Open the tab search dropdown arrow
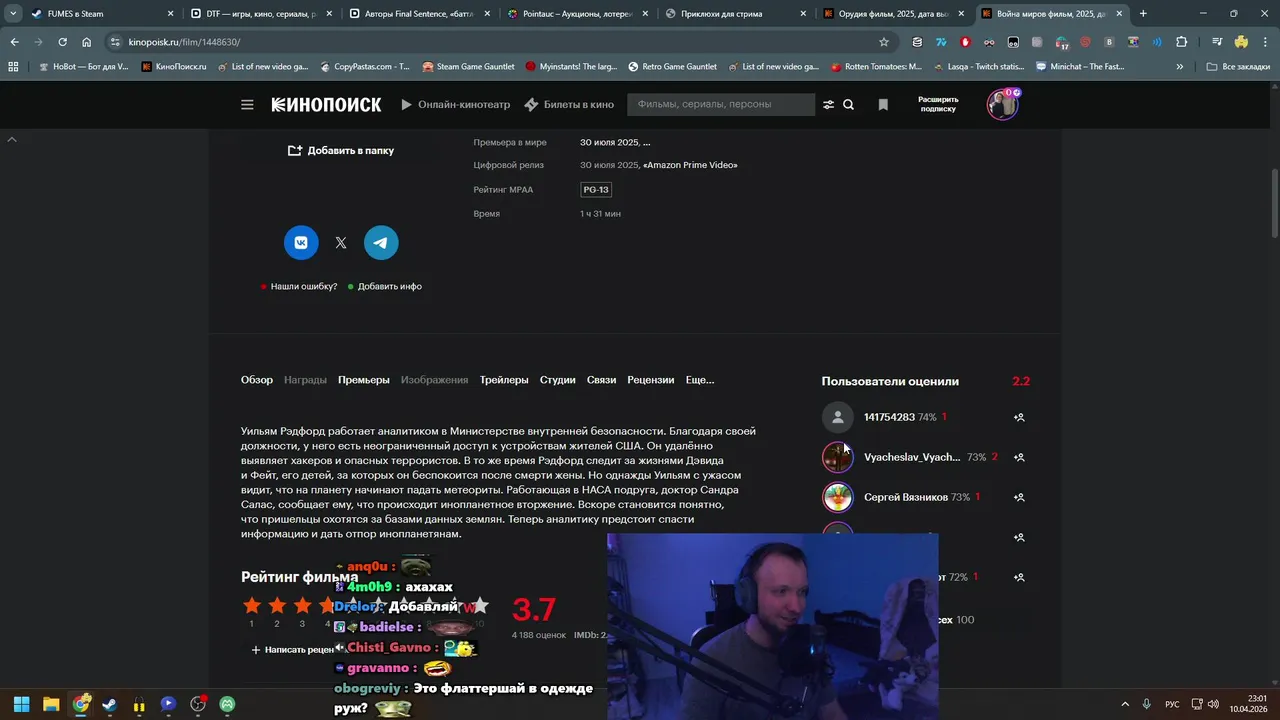This screenshot has width=1280, height=720. coord(13,14)
